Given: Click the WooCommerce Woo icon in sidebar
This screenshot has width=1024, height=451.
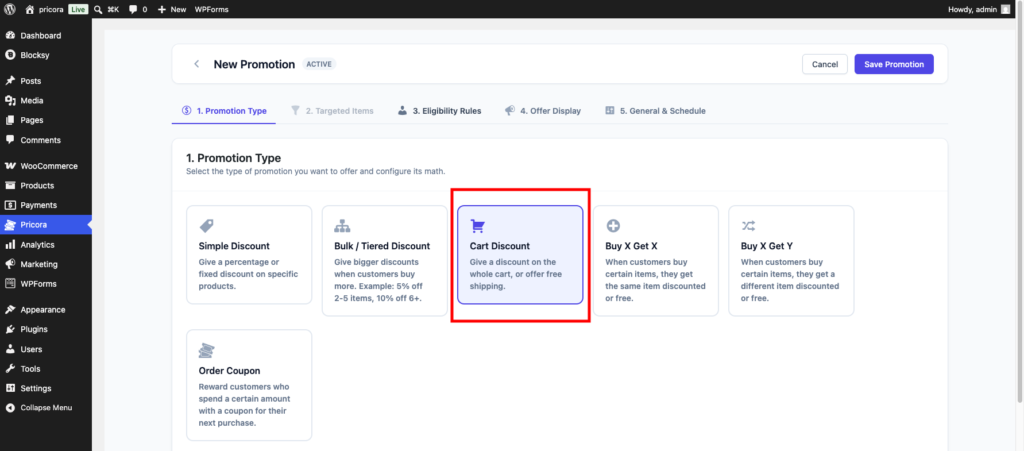Looking at the screenshot, I should pos(10,166).
